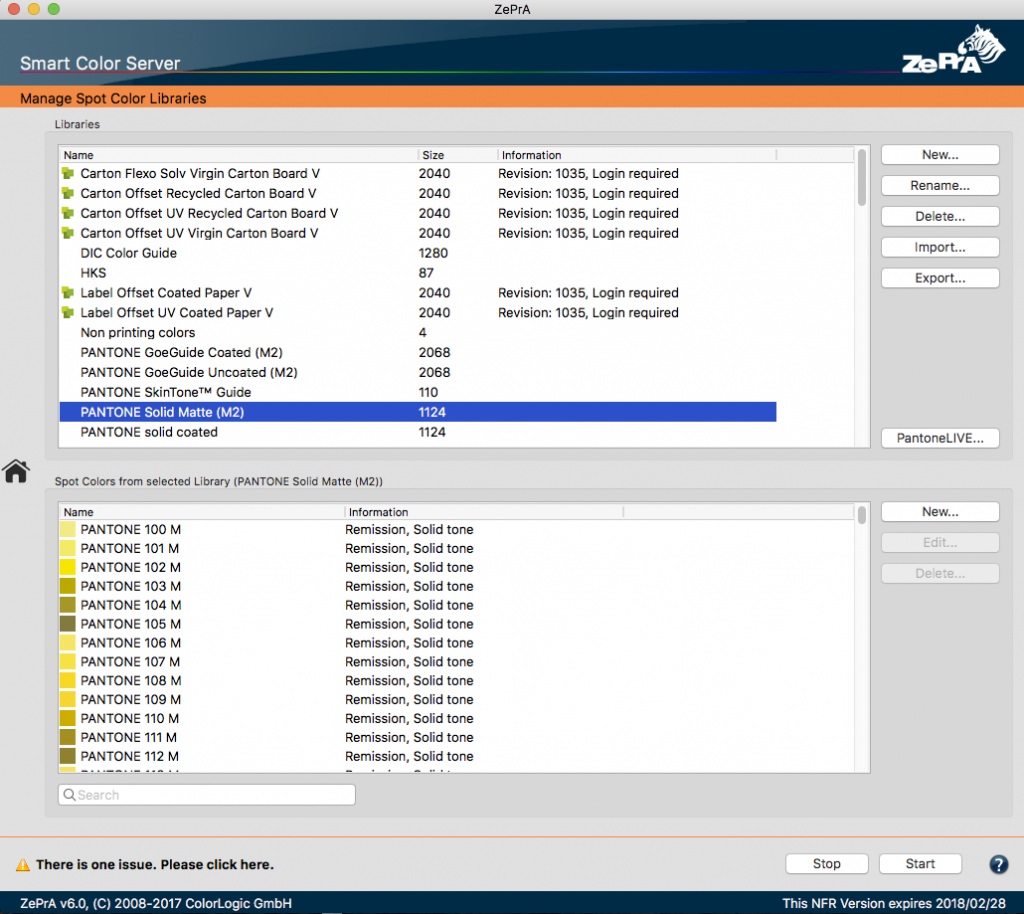Select PANTONE solid coated library
The width and height of the screenshot is (1024, 914).
point(418,432)
